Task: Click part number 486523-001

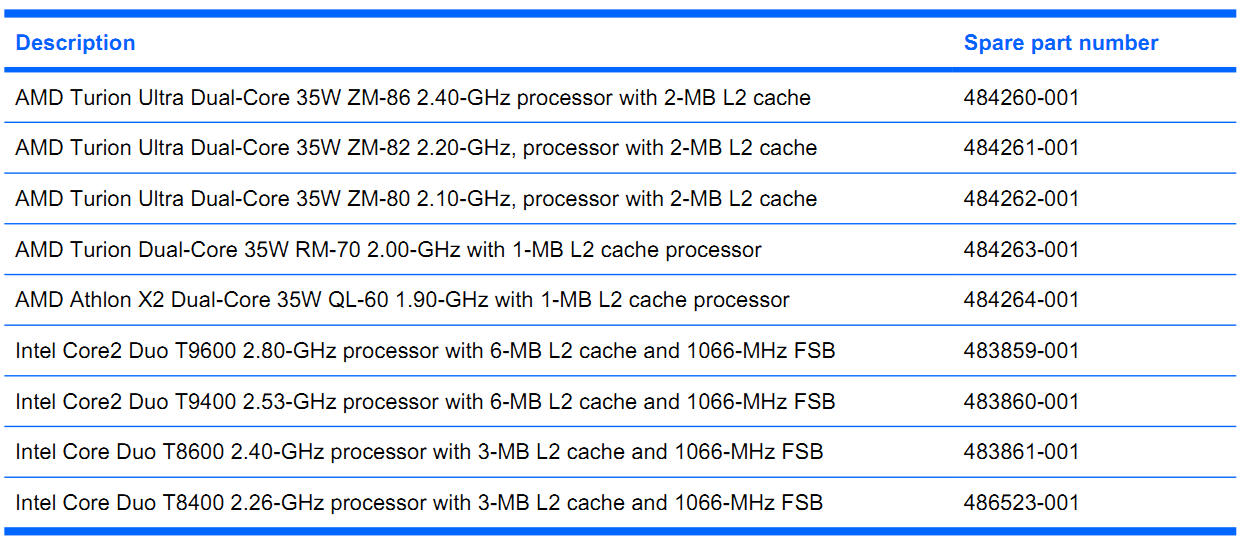Action: (x=1022, y=503)
